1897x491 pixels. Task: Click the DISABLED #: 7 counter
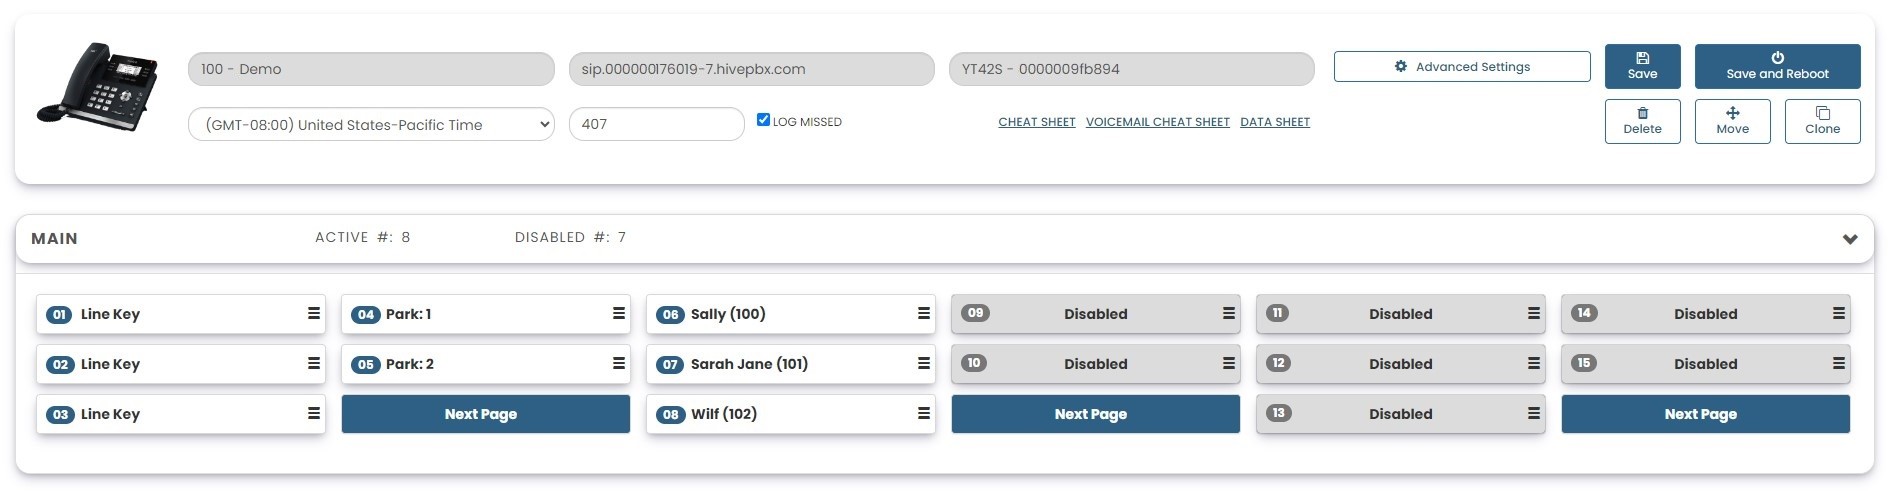tap(570, 237)
